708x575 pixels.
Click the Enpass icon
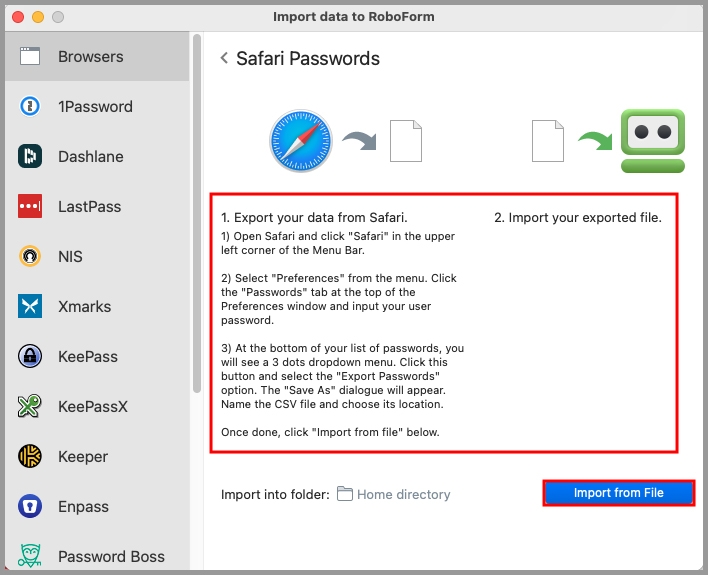(x=30, y=507)
